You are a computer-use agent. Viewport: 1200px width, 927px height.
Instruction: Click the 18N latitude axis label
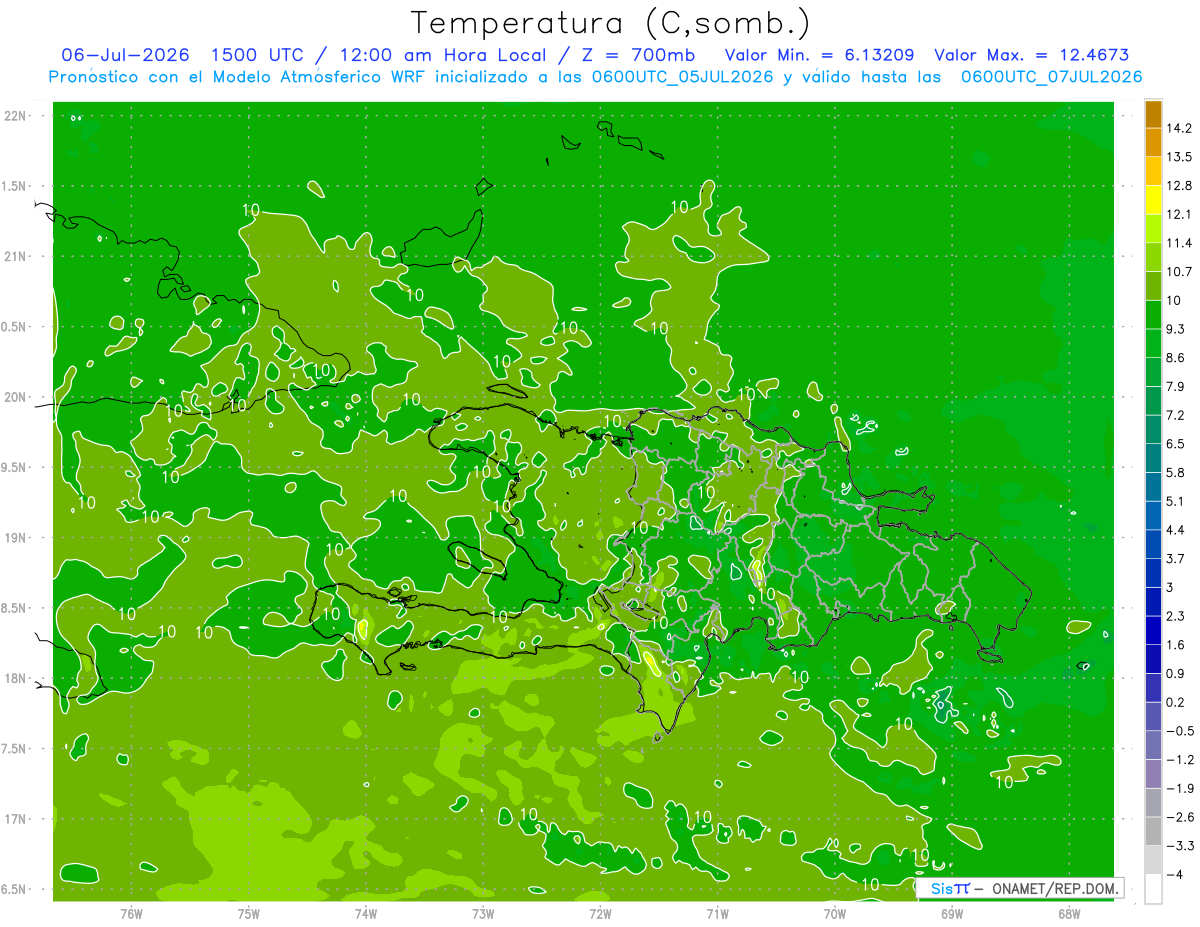coord(15,678)
